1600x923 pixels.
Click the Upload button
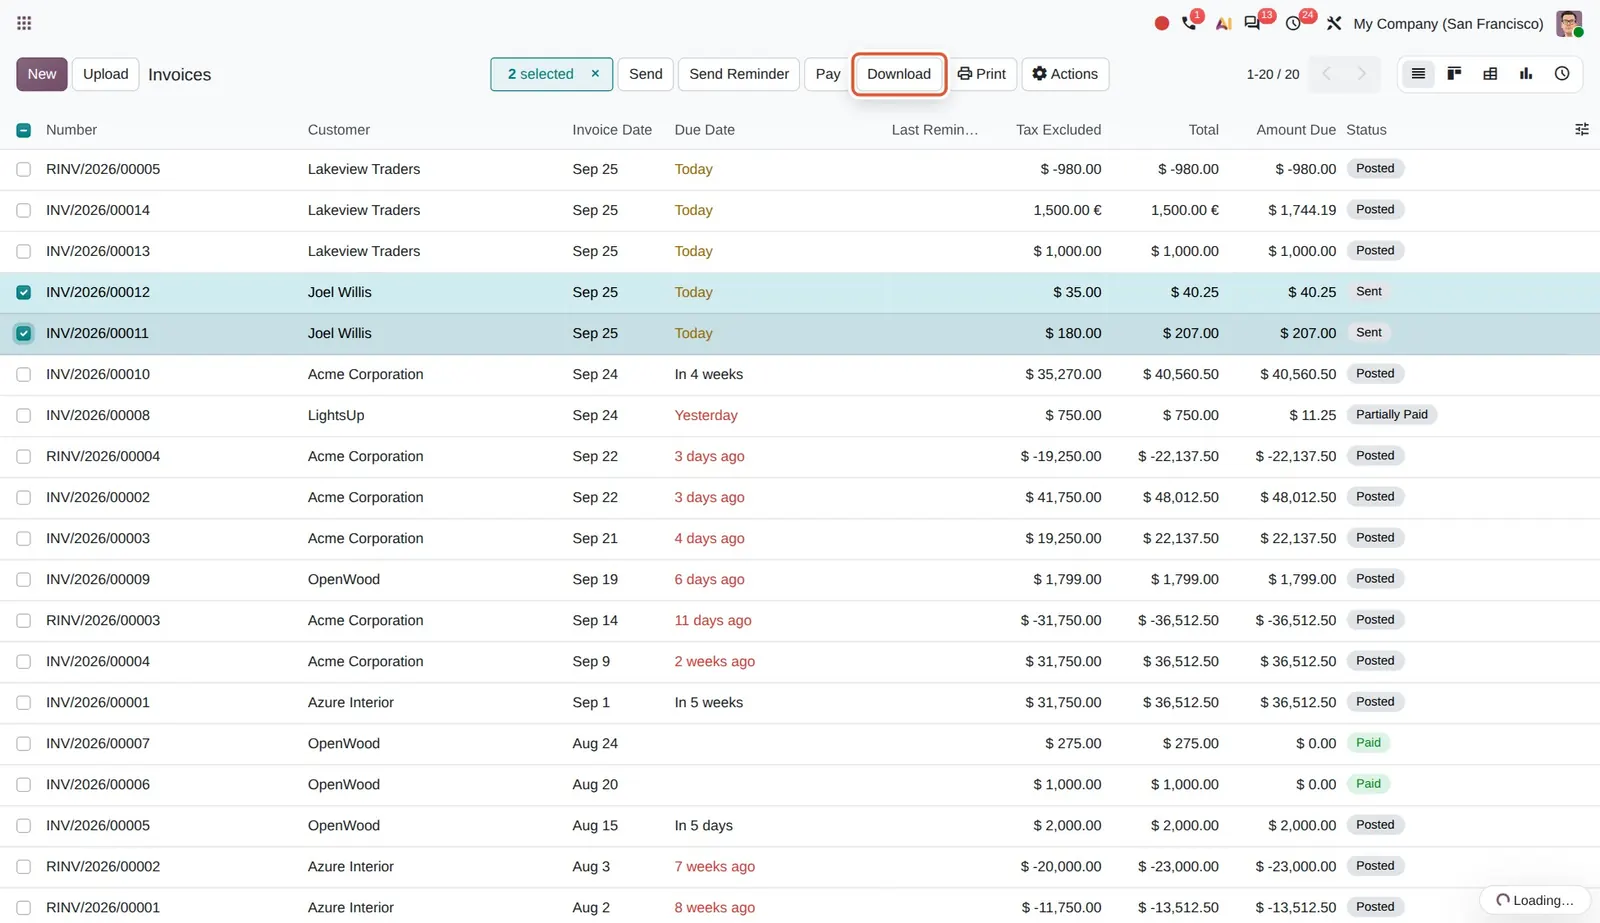click(x=106, y=74)
